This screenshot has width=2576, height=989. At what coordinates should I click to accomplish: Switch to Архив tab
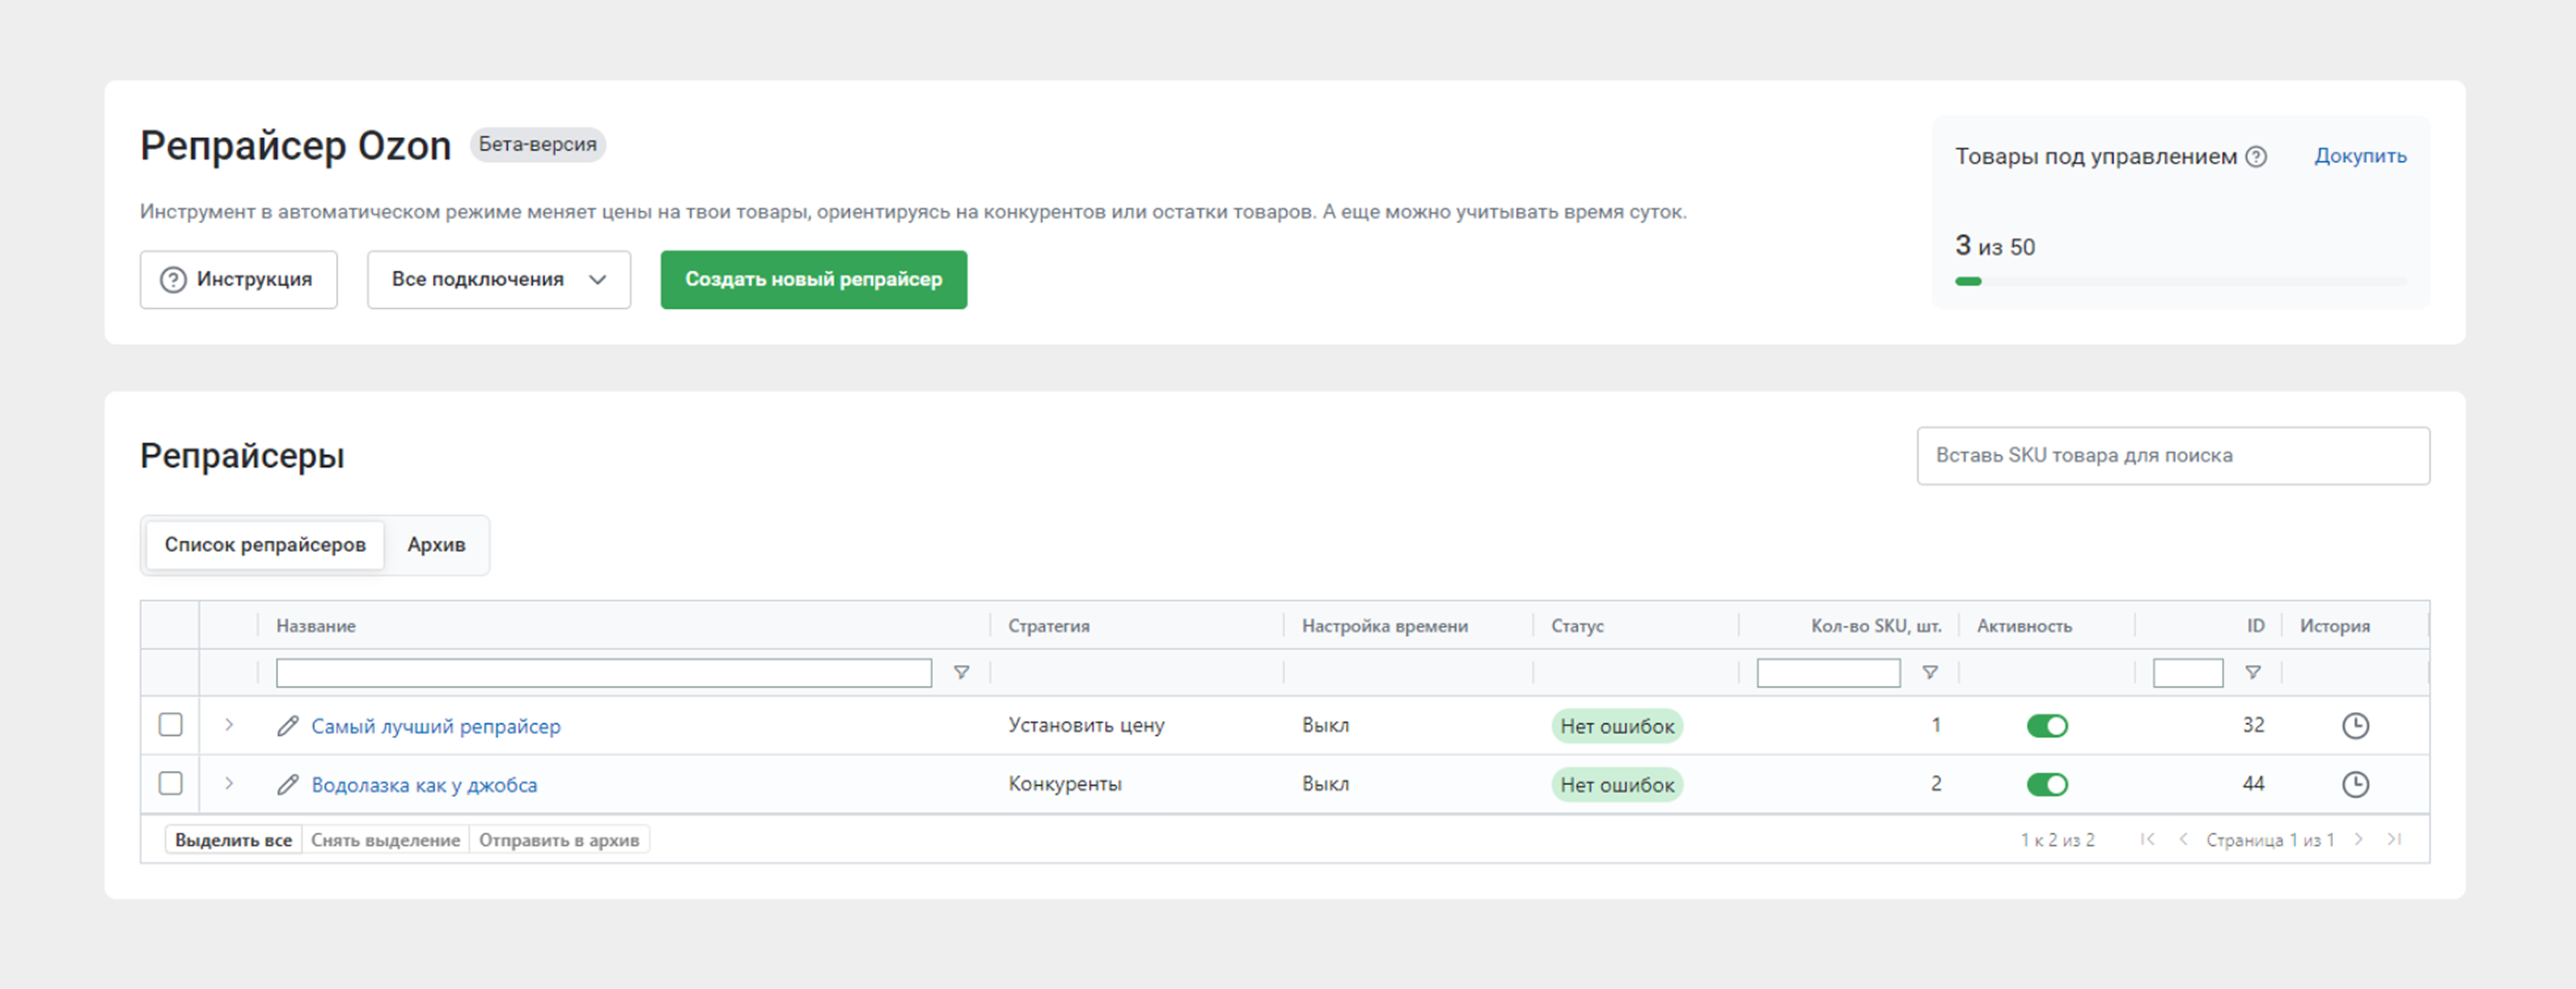click(436, 545)
